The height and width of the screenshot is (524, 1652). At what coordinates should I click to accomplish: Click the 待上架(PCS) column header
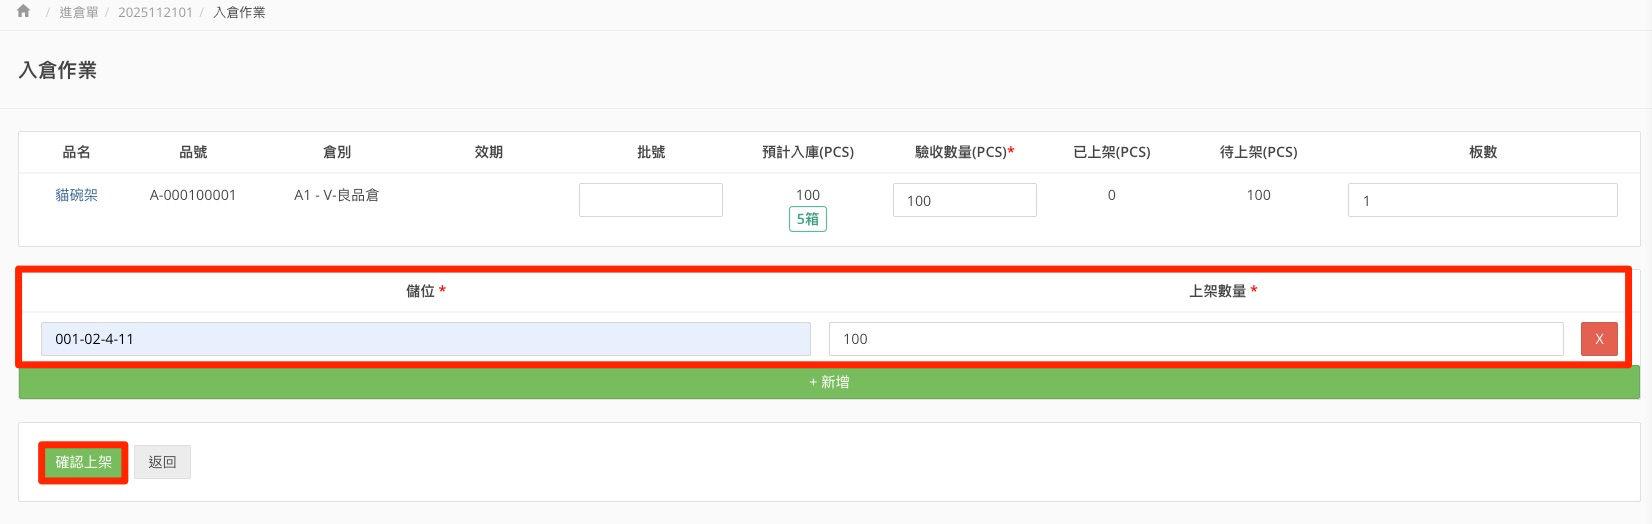(1258, 152)
